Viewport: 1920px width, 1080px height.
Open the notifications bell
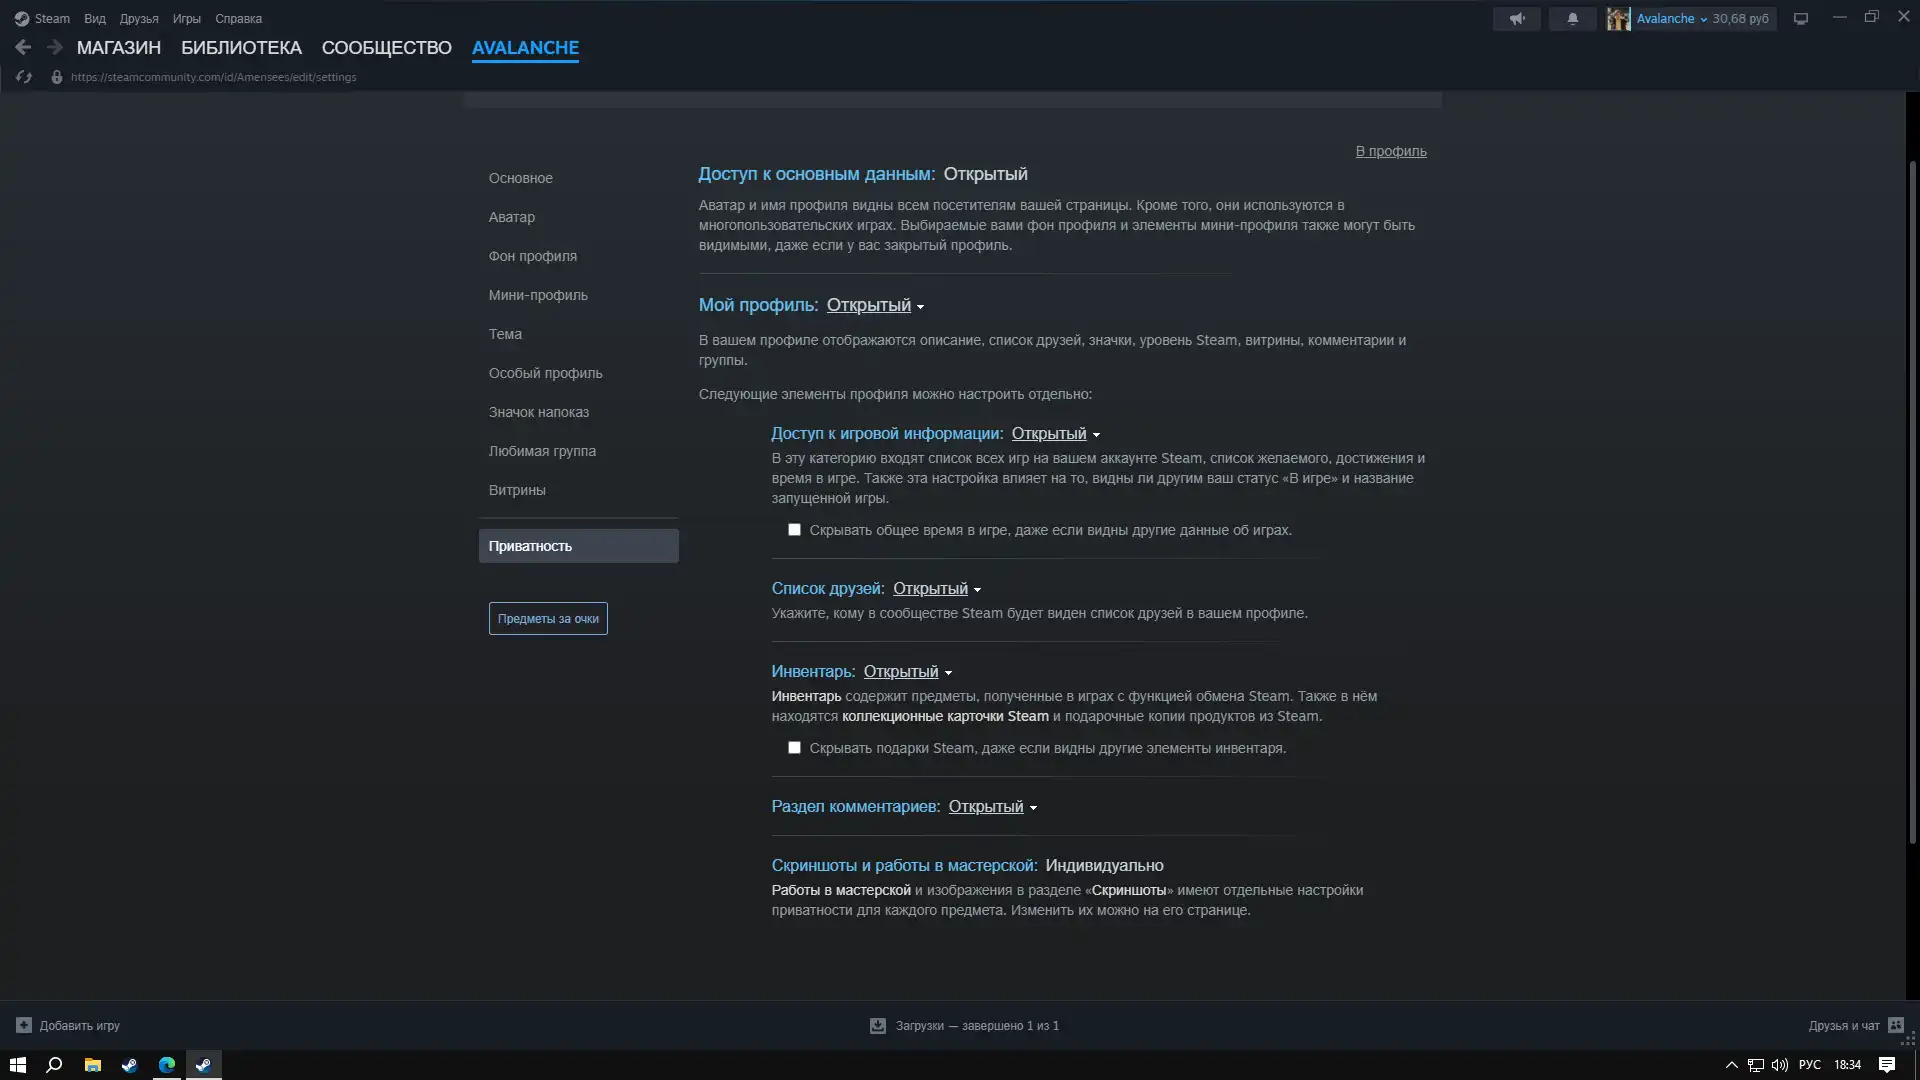point(1572,19)
